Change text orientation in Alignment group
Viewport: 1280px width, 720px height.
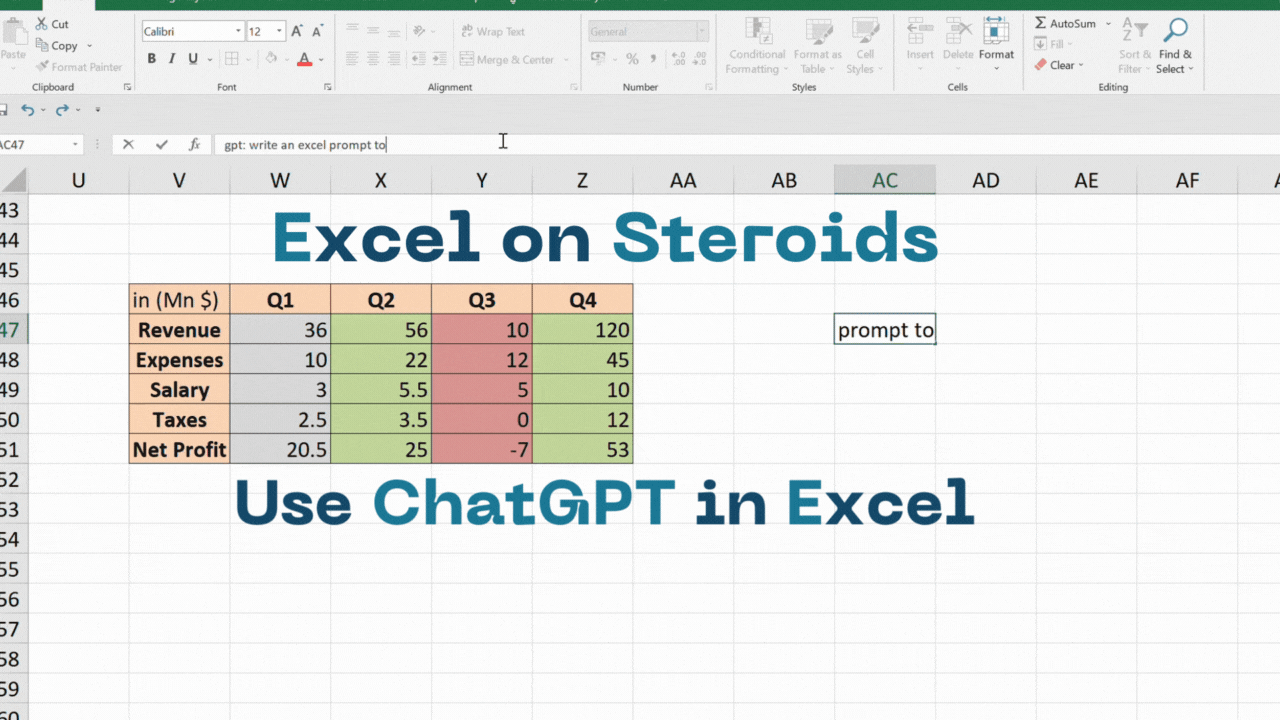421,32
